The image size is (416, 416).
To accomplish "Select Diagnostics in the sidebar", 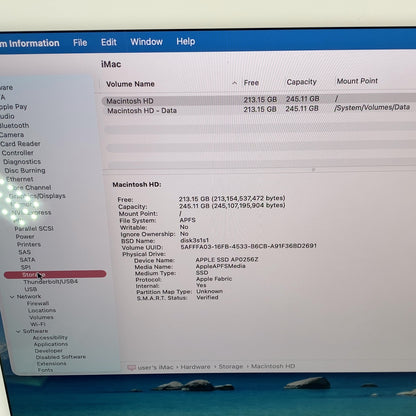I will point(22,162).
